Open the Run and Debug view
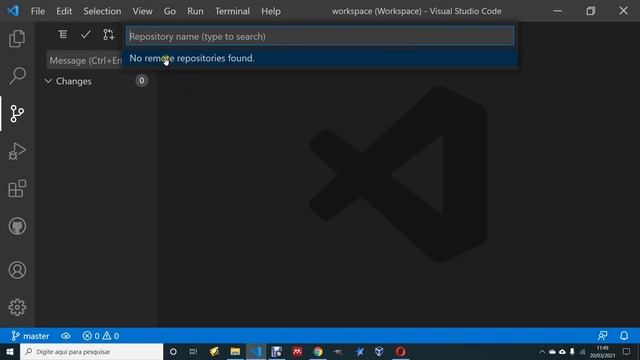Image resolution: width=640 pixels, height=360 pixels. pyautogui.click(x=17, y=151)
